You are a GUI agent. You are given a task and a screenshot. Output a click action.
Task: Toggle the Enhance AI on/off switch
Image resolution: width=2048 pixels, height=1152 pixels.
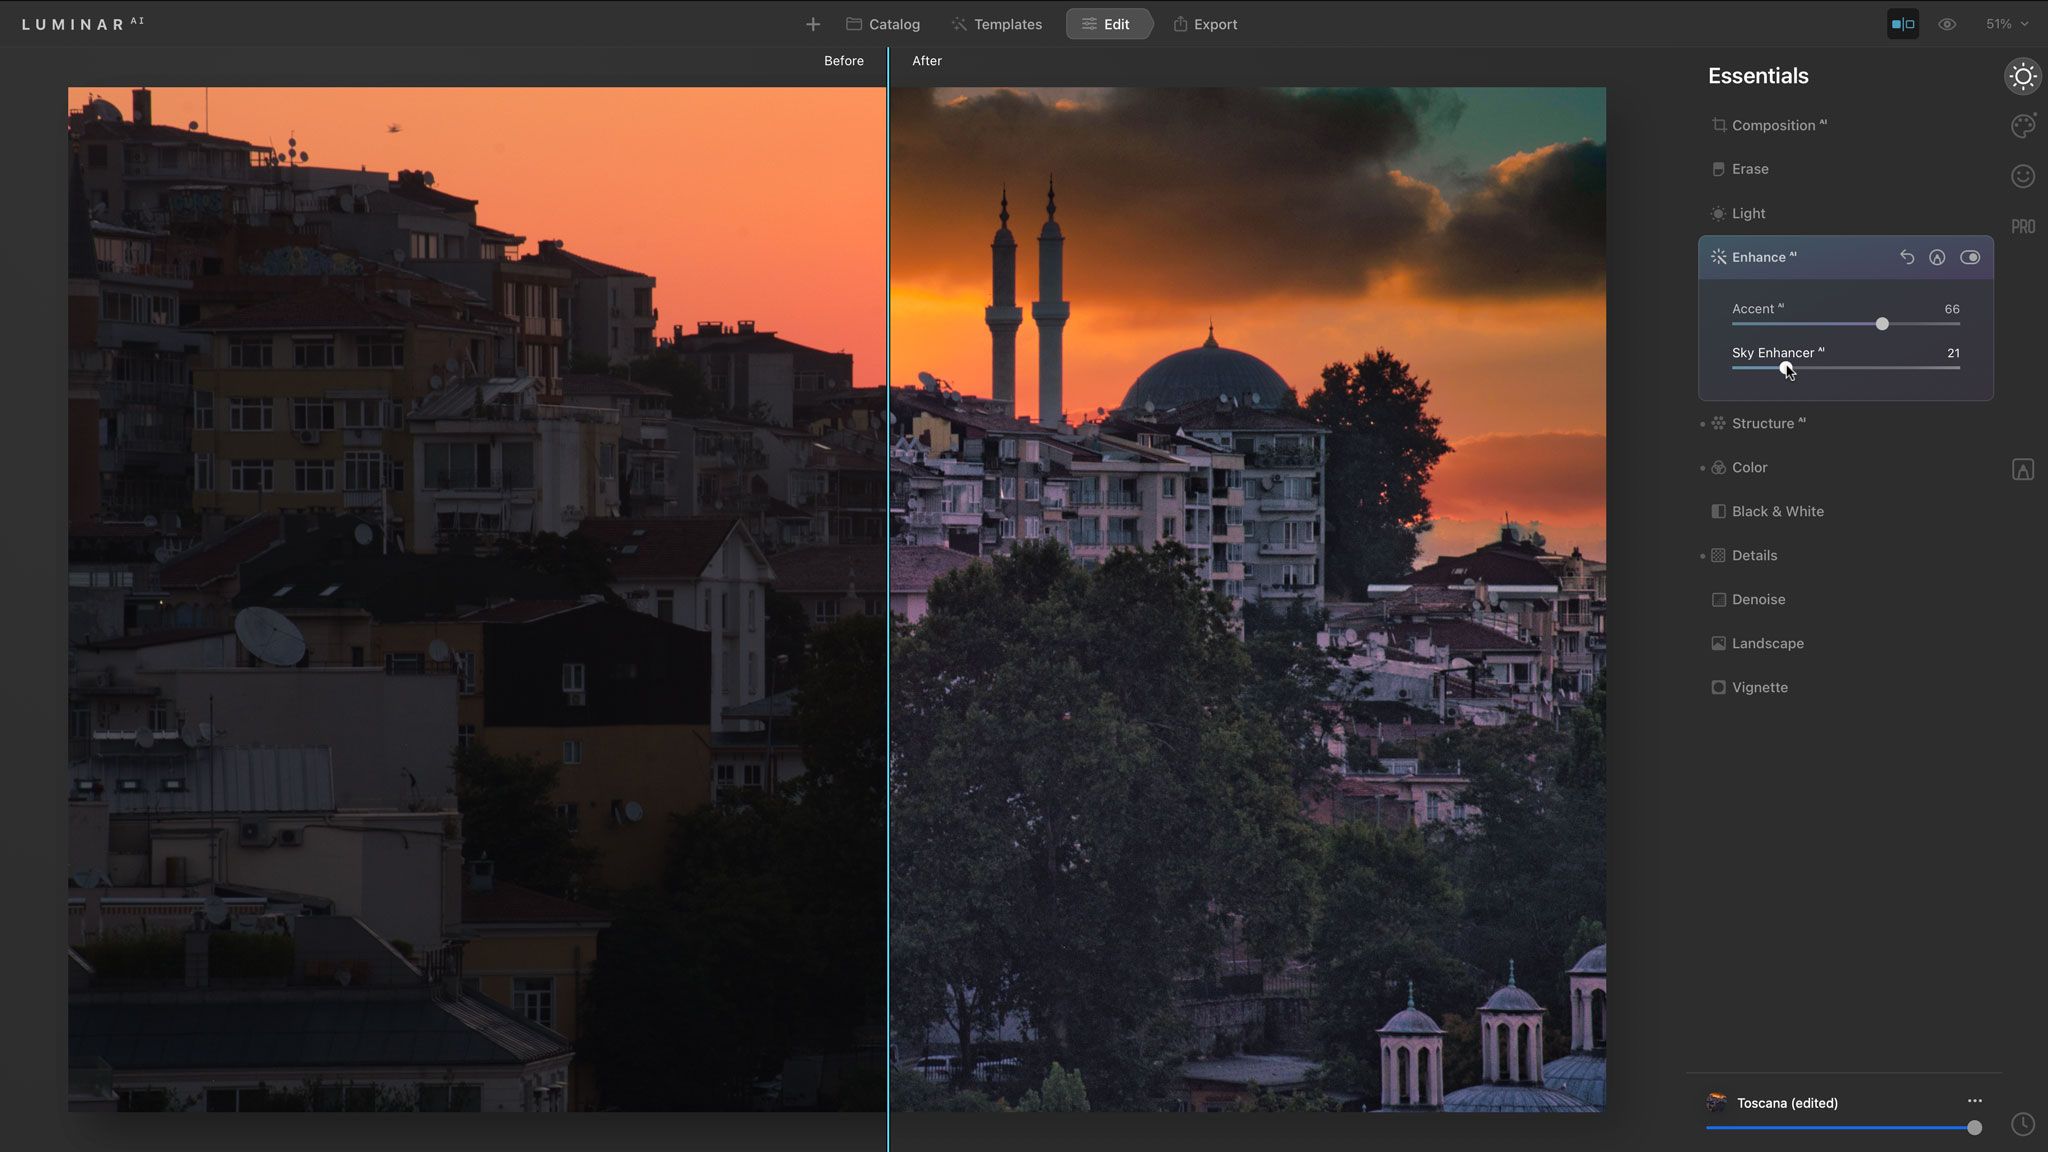pos(1970,257)
